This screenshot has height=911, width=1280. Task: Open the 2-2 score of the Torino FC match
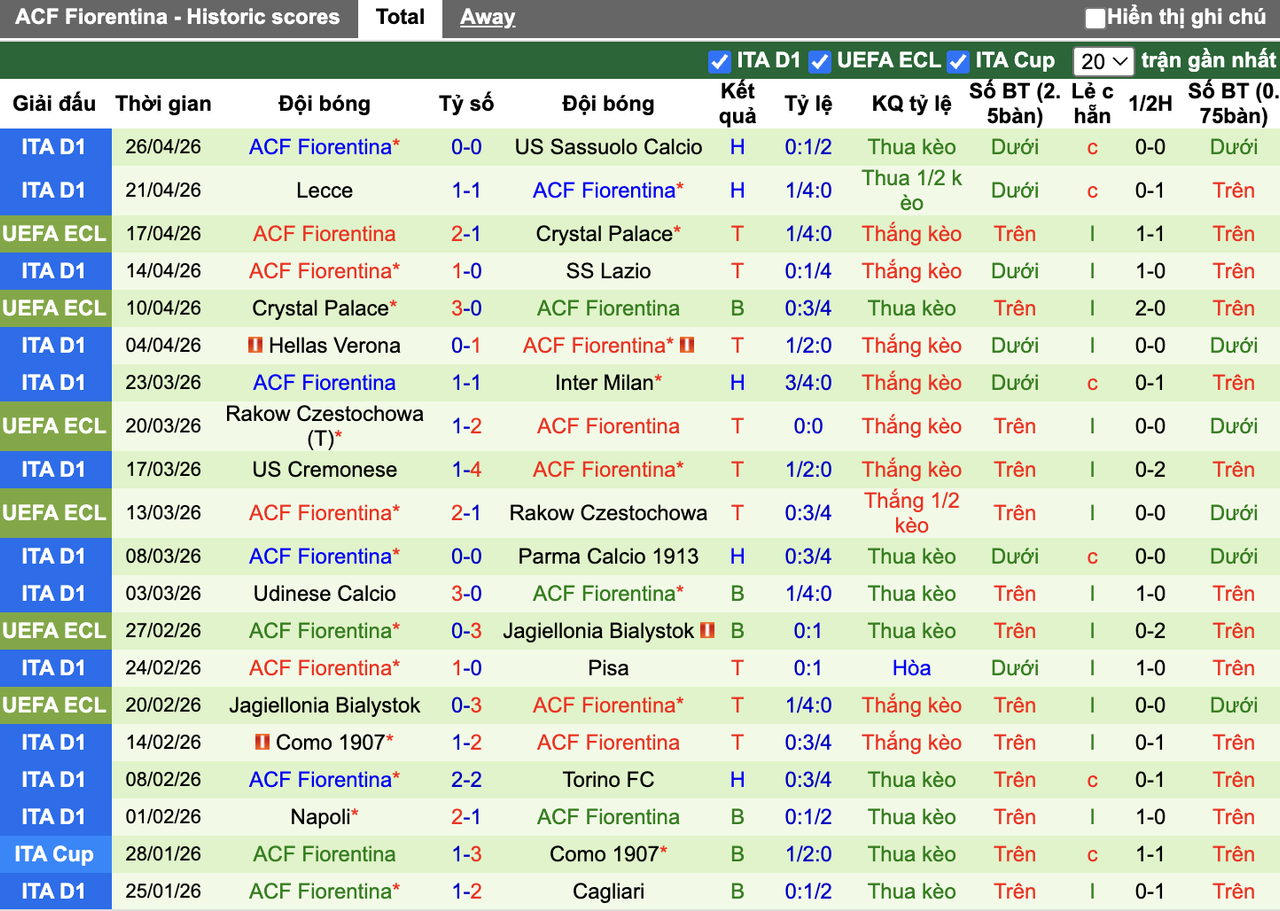[466, 780]
